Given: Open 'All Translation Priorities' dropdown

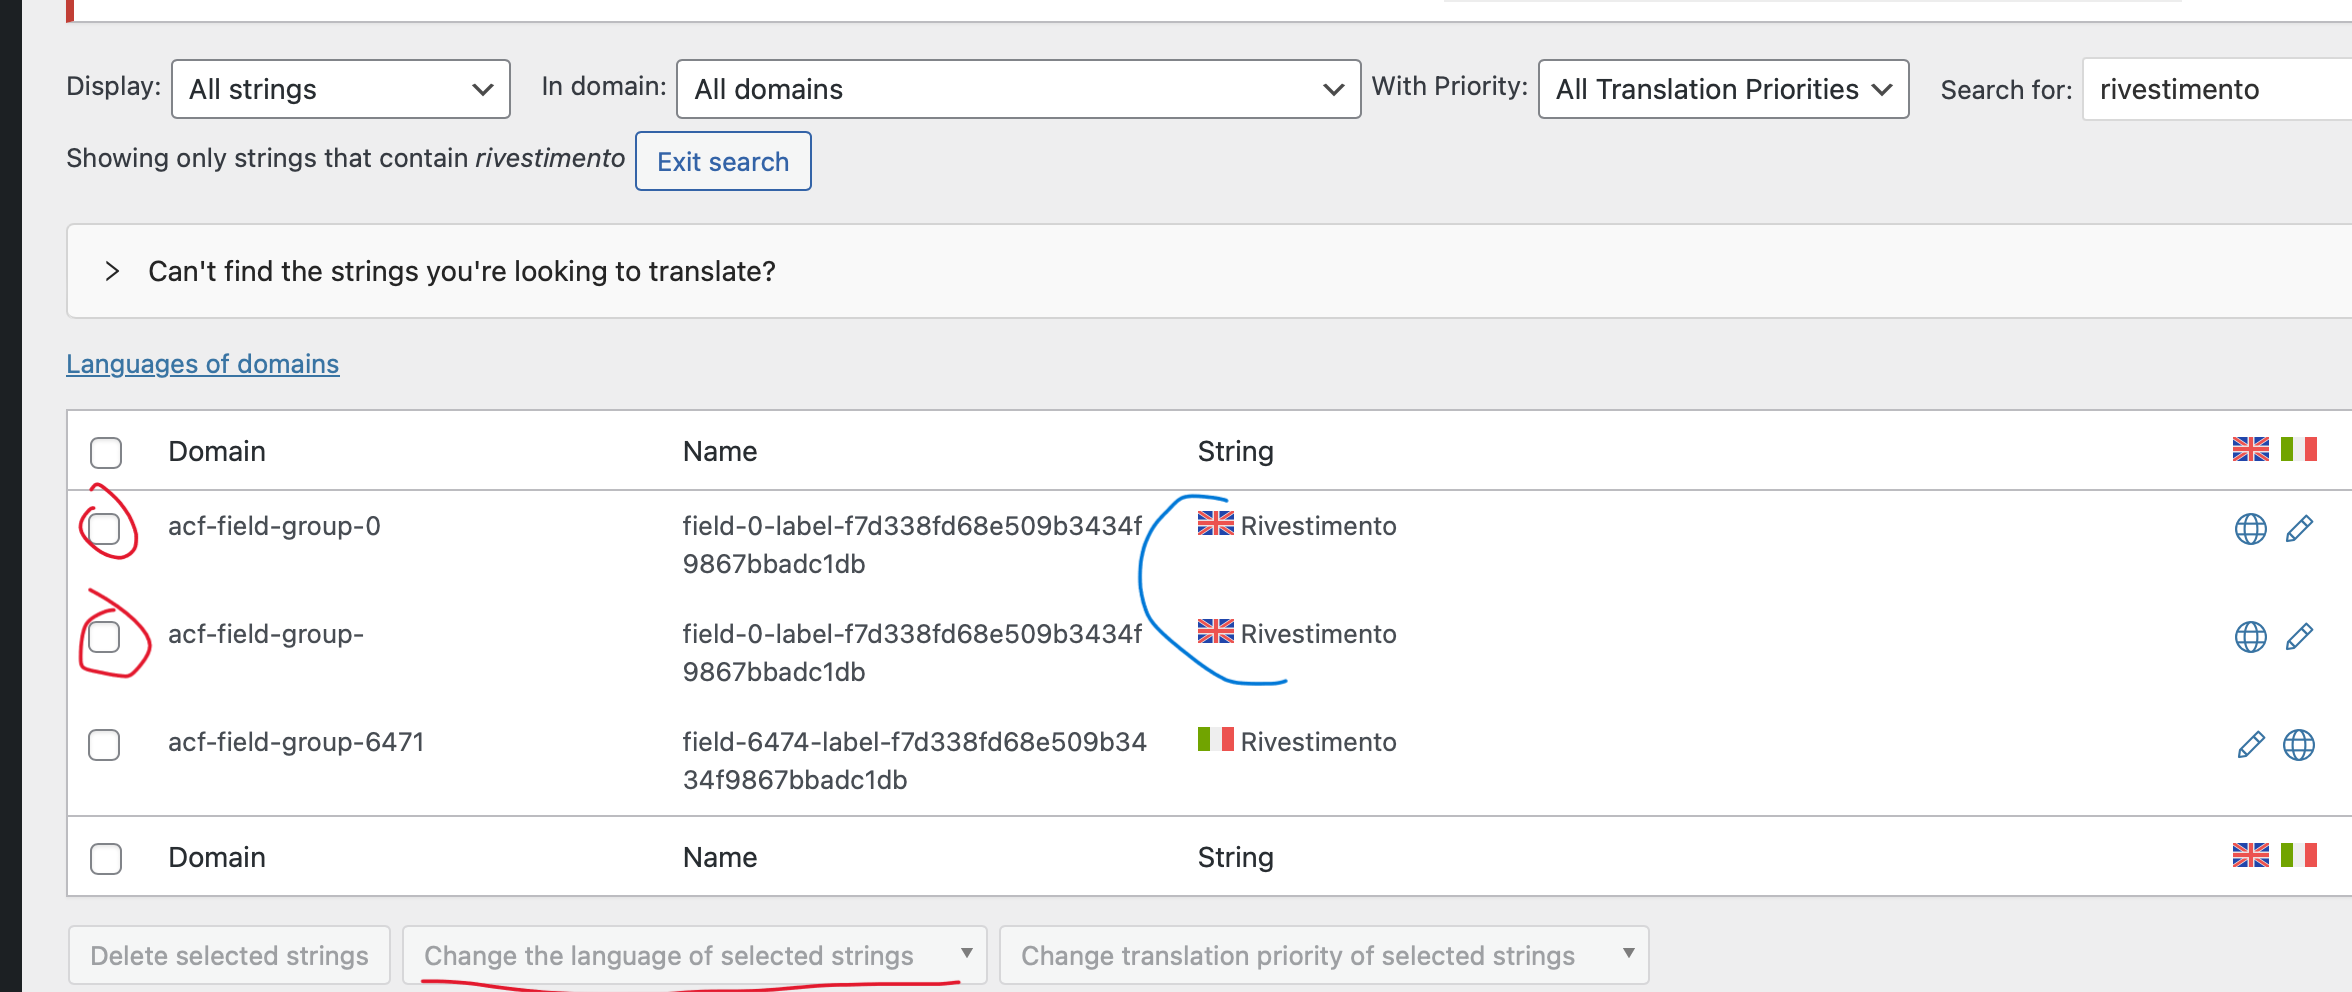Looking at the screenshot, I should pos(1723,89).
